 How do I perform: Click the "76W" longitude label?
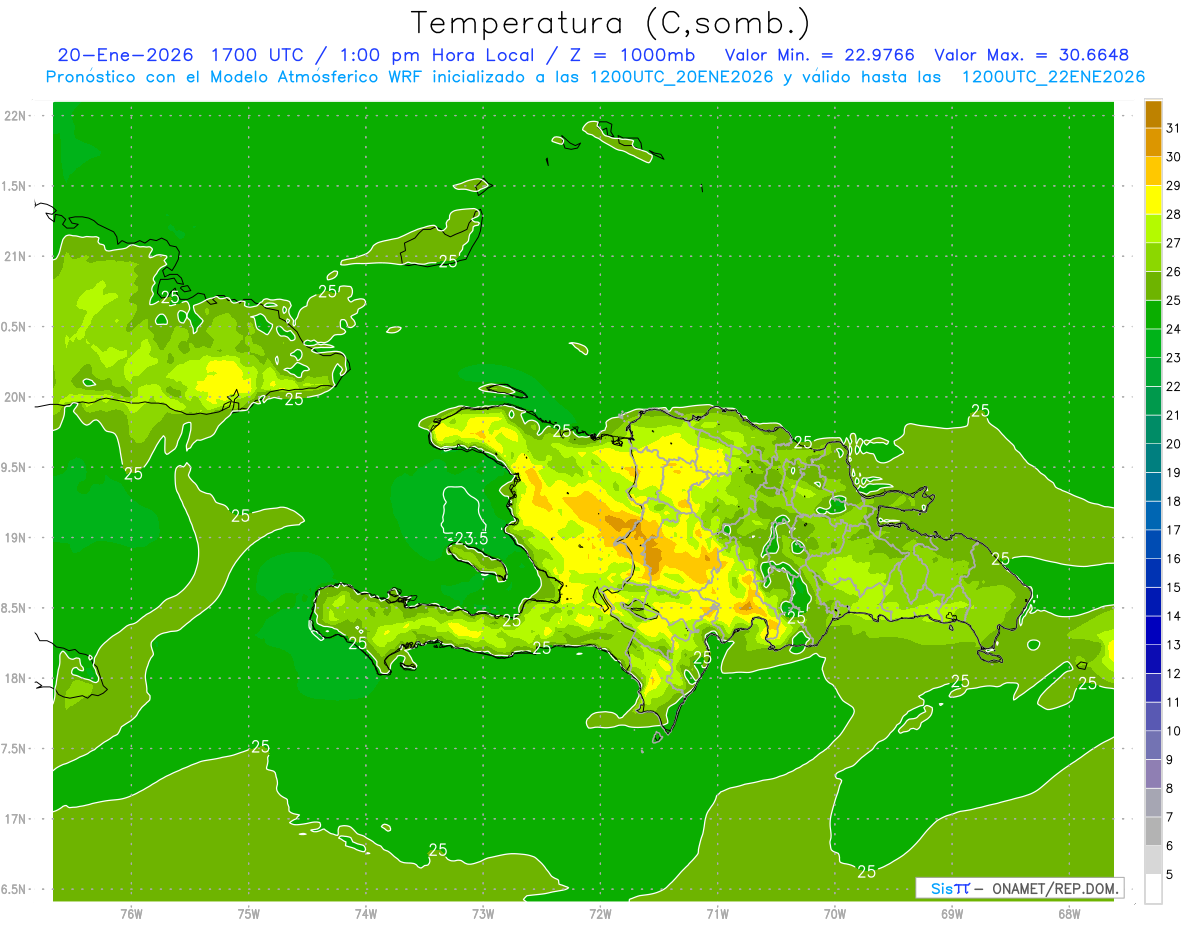[x=131, y=913]
